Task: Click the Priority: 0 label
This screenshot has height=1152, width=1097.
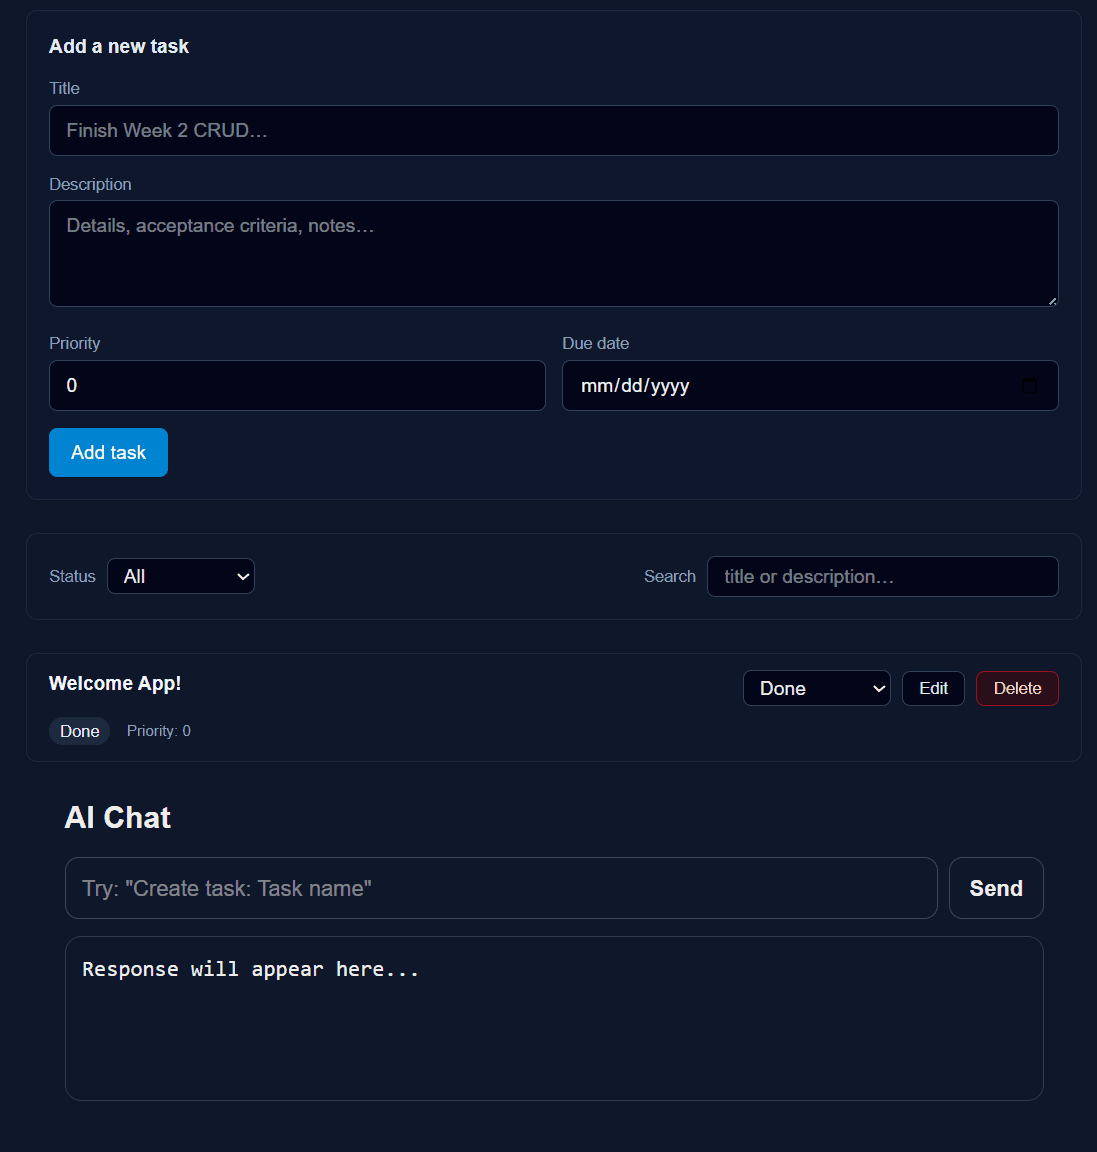Action: tap(158, 731)
